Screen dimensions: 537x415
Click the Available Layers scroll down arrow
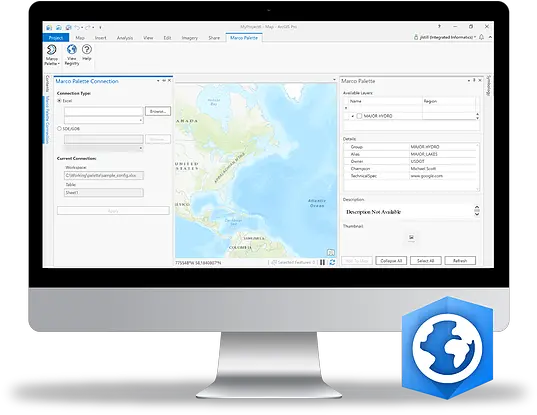click(x=477, y=118)
